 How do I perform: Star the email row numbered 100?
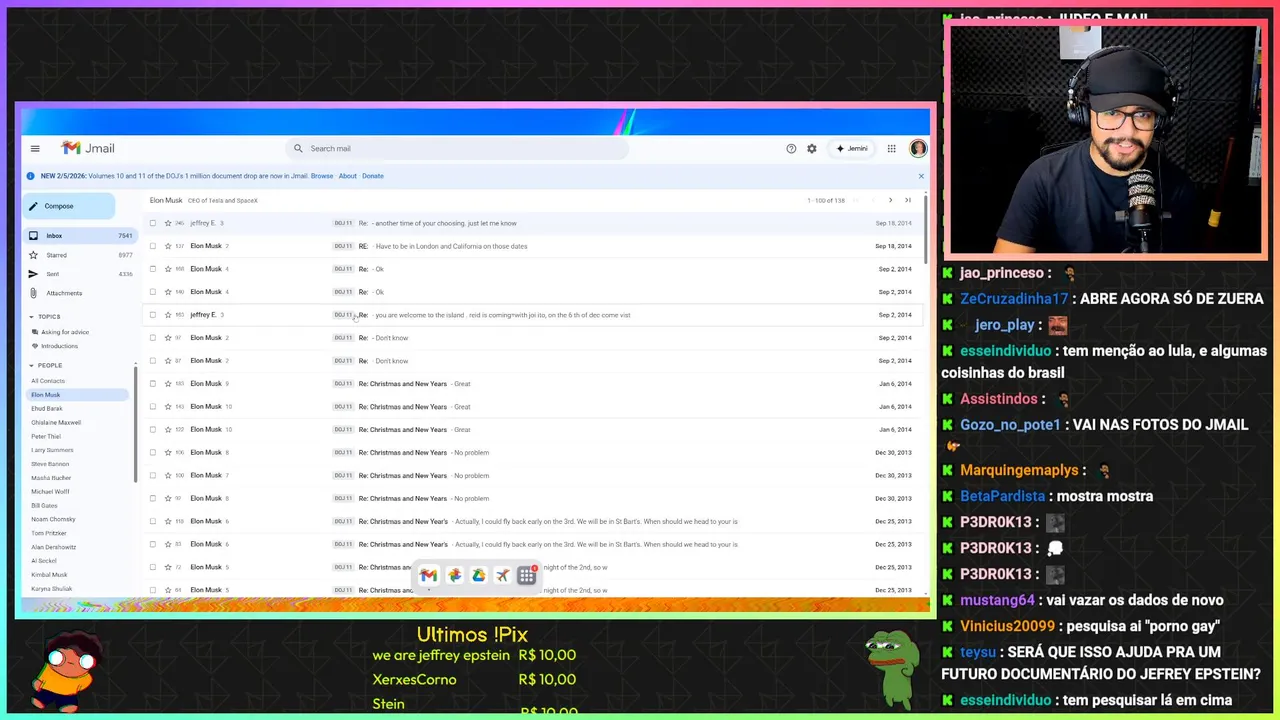coord(167,476)
